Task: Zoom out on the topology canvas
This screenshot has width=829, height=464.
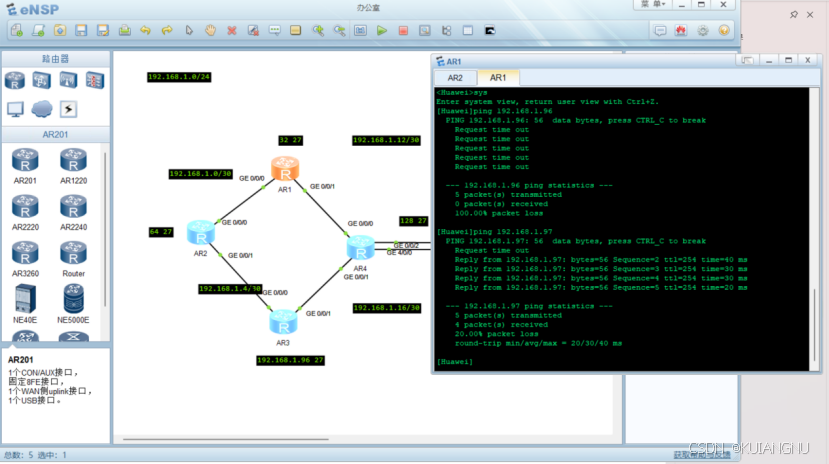Action: (x=339, y=31)
